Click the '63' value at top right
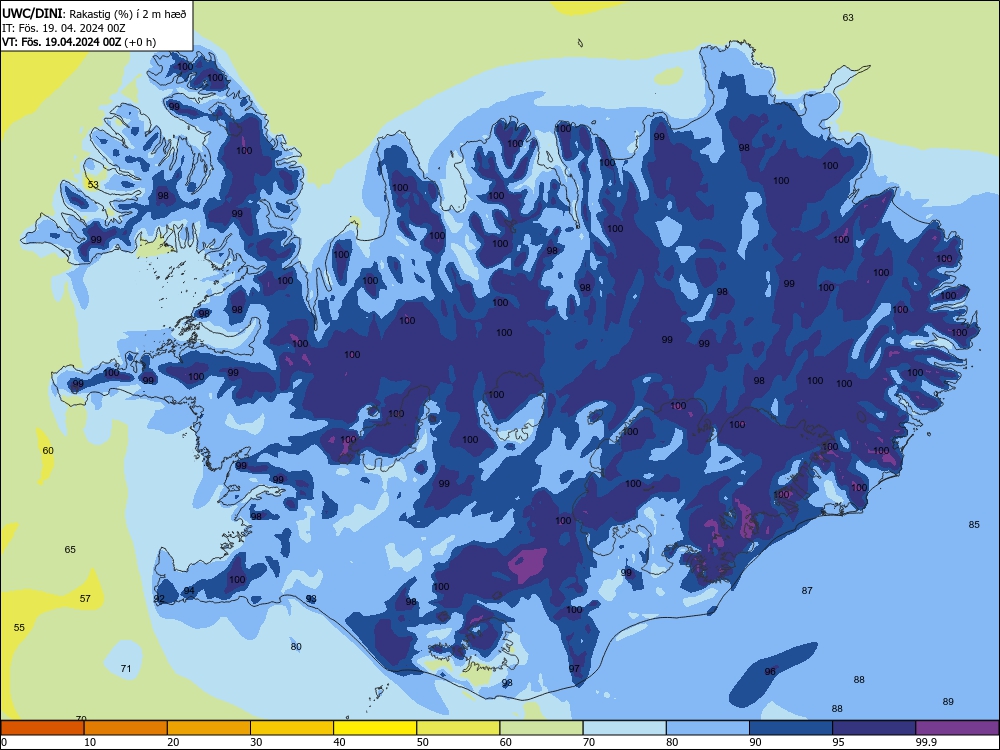This screenshot has height=750, width=1000. coord(848,18)
